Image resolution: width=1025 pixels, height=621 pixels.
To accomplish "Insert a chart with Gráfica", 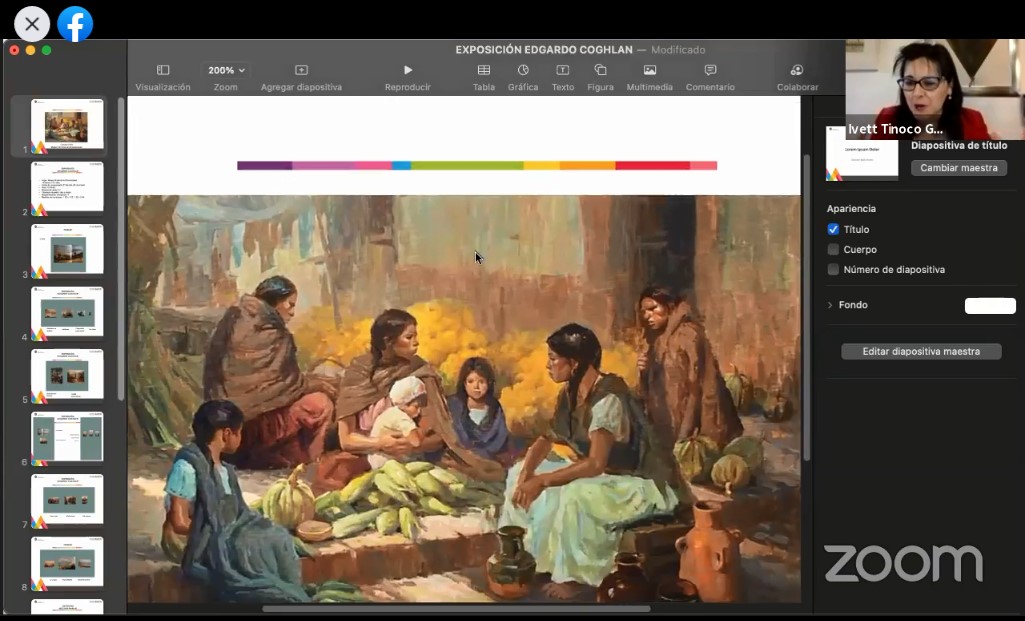I will tap(523, 77).
